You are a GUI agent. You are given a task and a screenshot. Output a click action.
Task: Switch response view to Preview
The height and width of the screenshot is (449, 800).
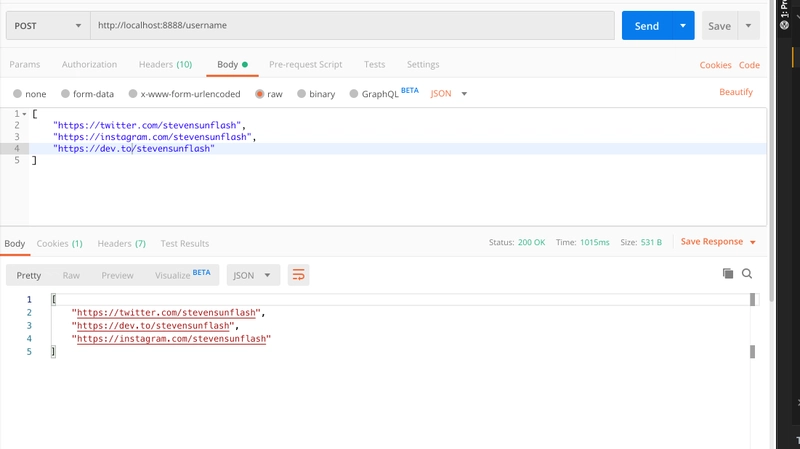pyautogui.click(x=117, y=275)
